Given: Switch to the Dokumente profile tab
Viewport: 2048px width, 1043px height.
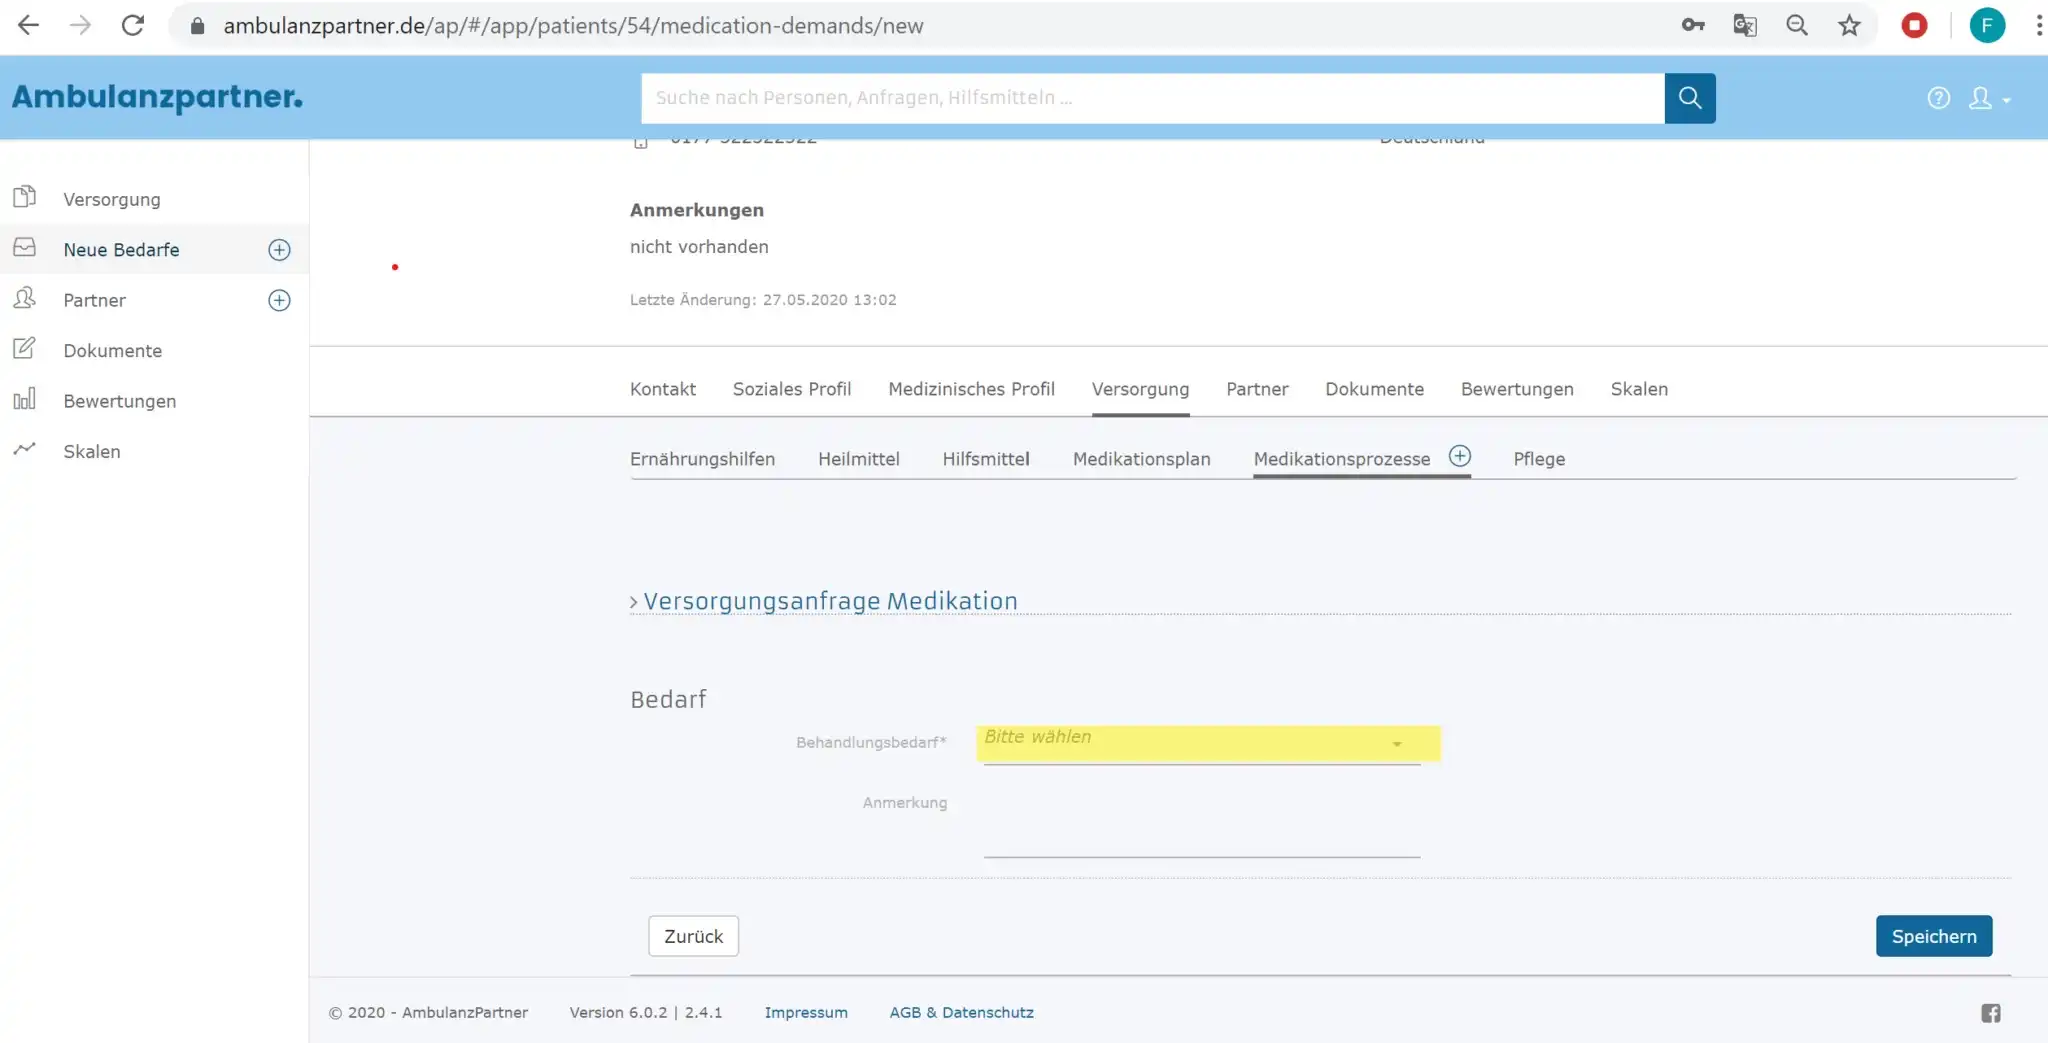Looking at the screenshot, I should (1374, 389).
